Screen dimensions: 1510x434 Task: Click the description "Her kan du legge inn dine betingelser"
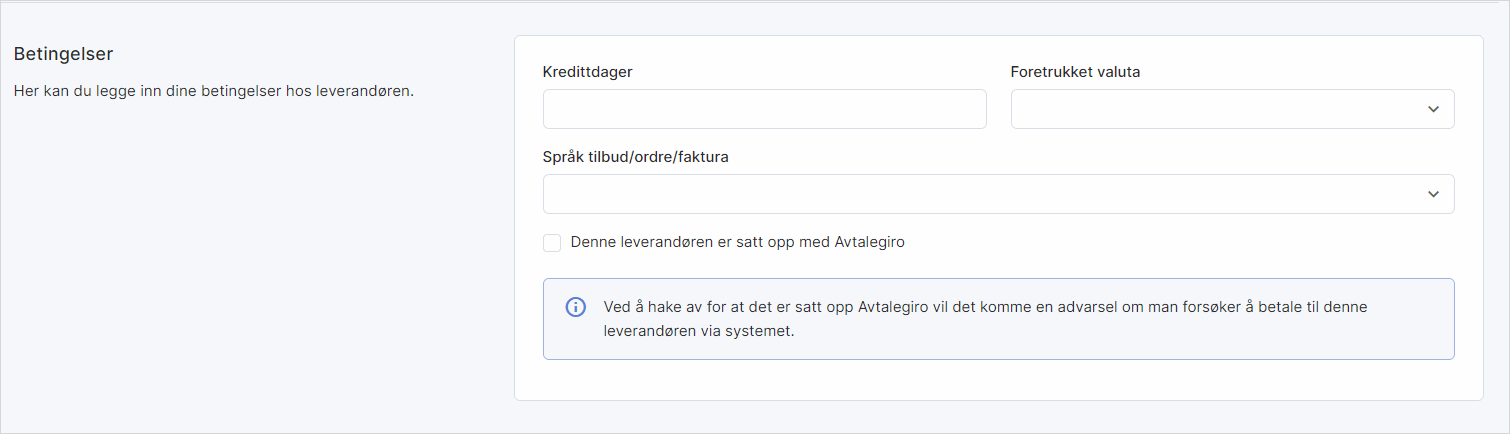coord(213,91)
